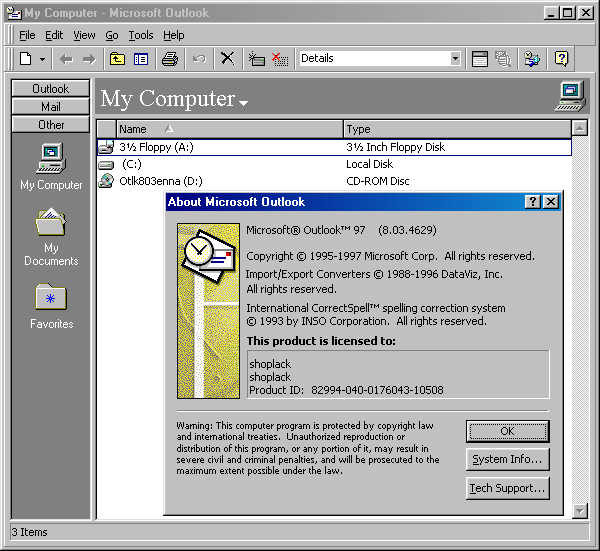This screenshot has height=551, width=600.
Task: Click the About dialog help question button
Action: [533, 202]
